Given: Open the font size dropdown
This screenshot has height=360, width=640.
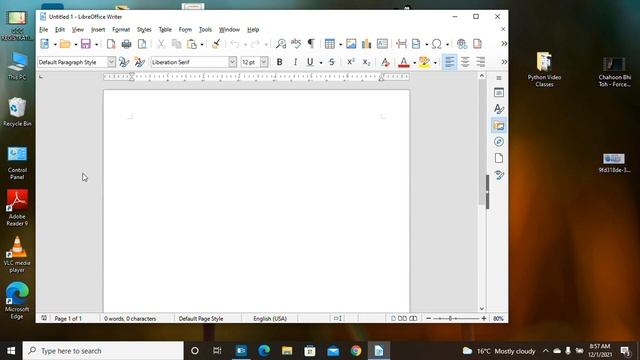Looking at the screenshot, I should click(x=264, y=62).
